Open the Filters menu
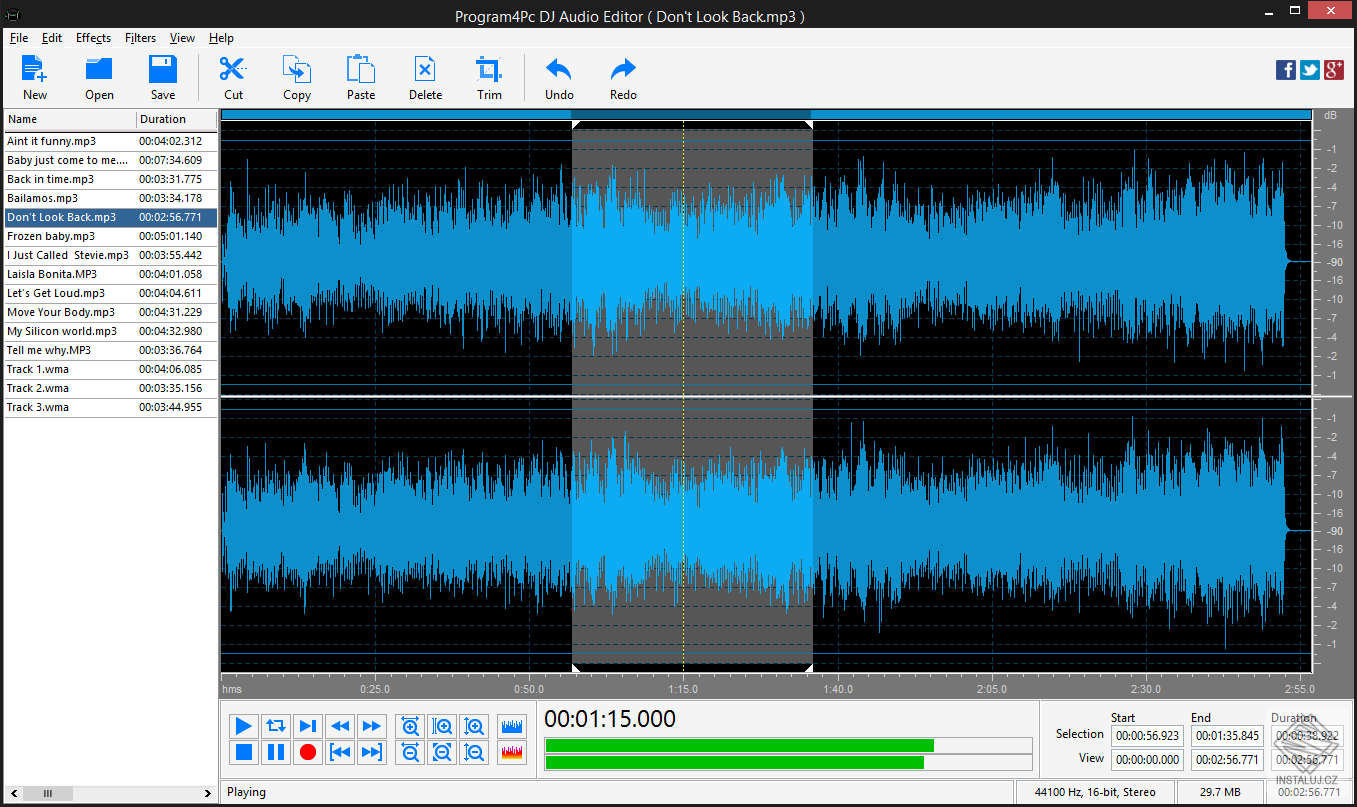 click(140, 38)
